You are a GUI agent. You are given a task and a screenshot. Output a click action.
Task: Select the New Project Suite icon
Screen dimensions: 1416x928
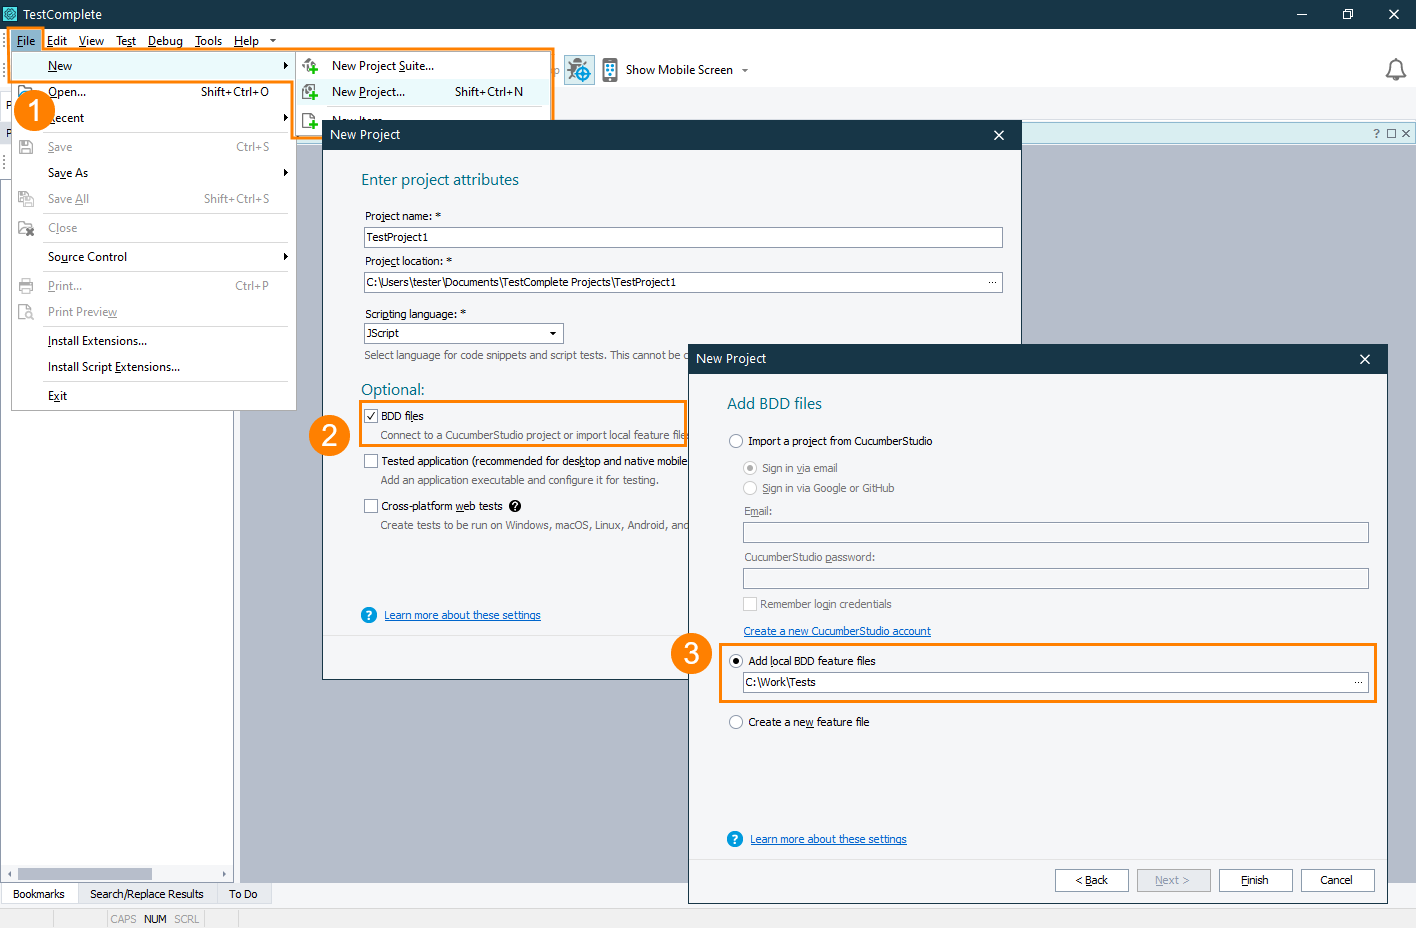point(310,65)
